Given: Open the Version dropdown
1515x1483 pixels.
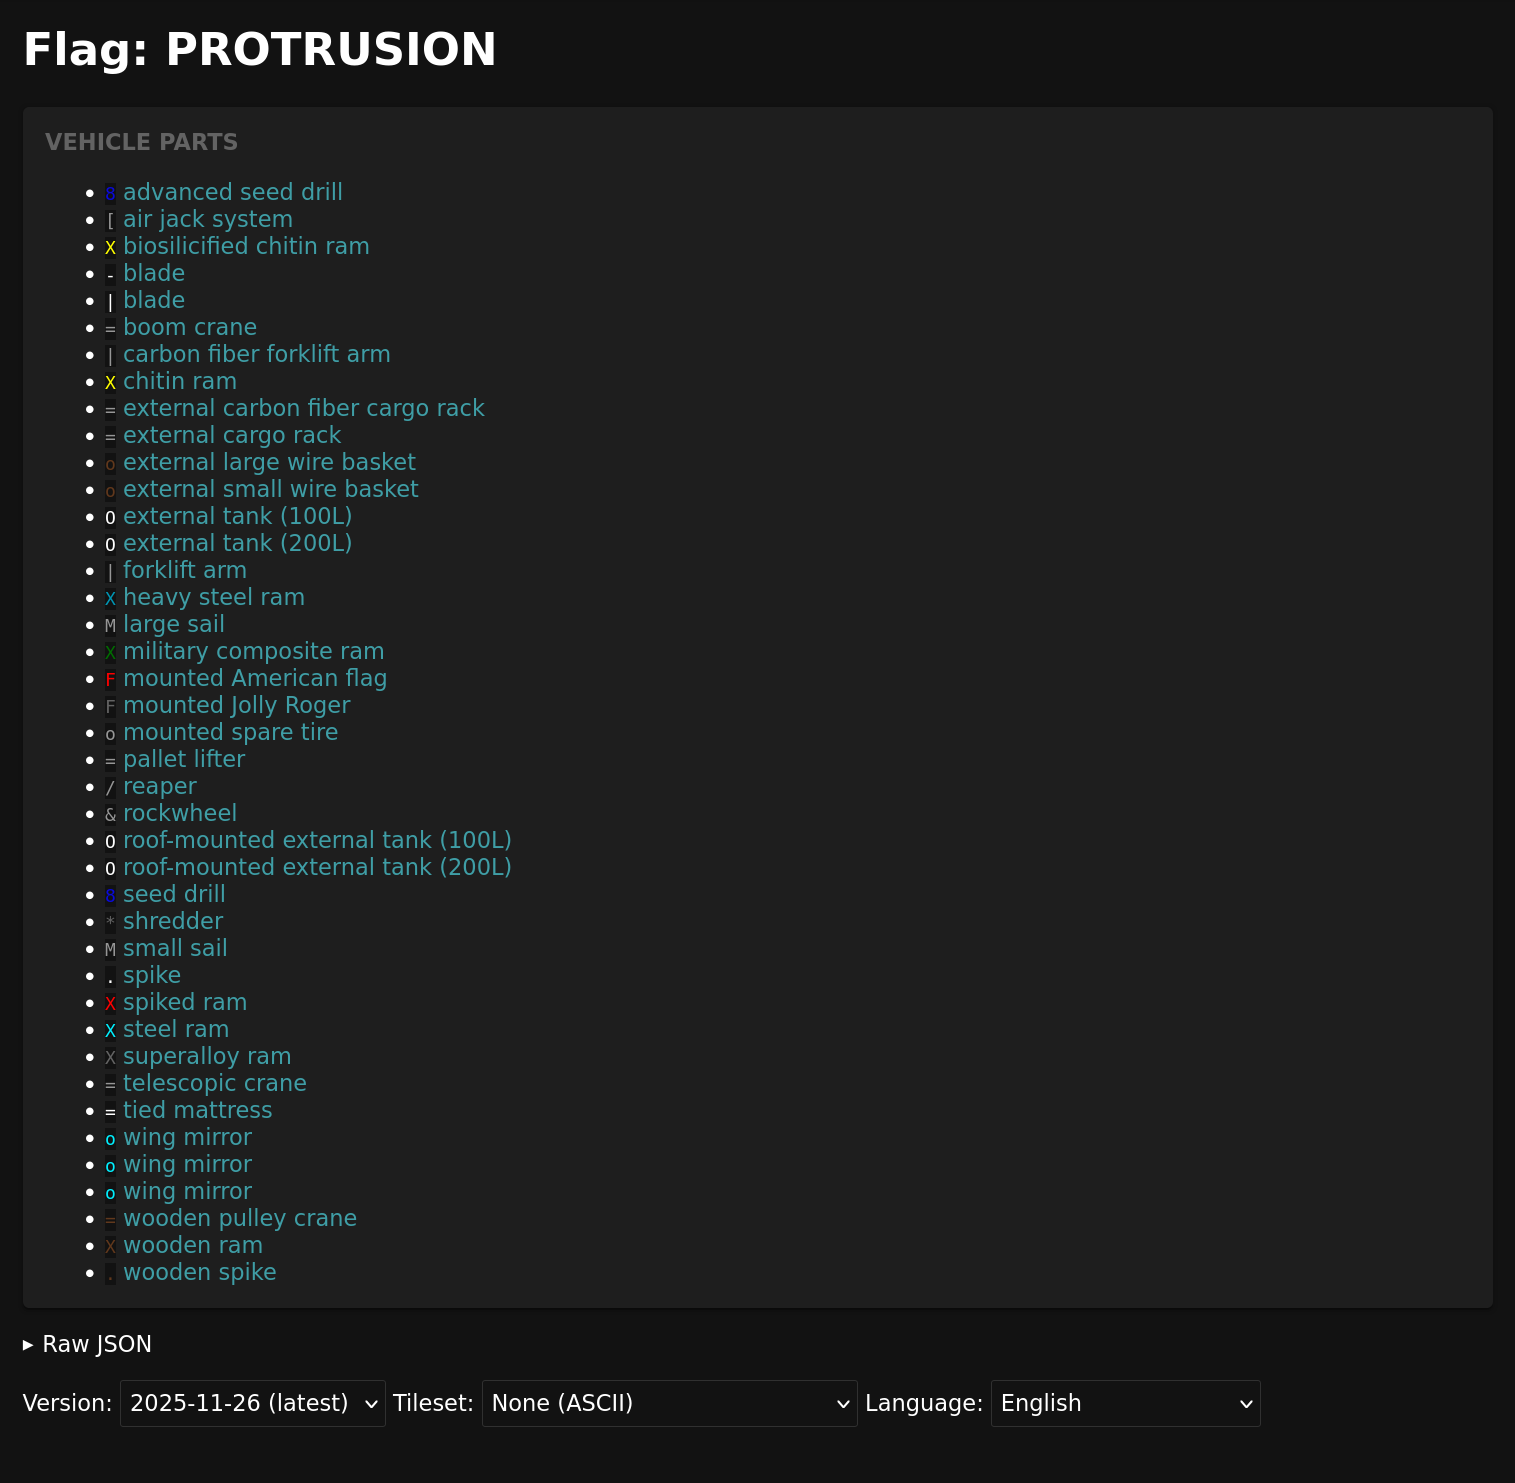Looking at the screenshot, I should point(253,1403).
